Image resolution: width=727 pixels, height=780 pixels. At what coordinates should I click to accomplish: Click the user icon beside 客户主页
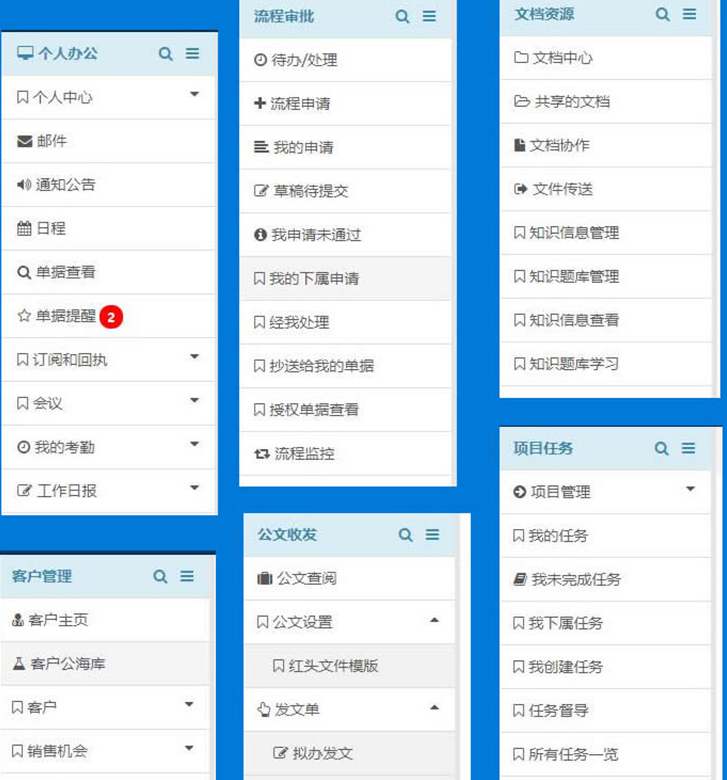click(x=18, y=620)
